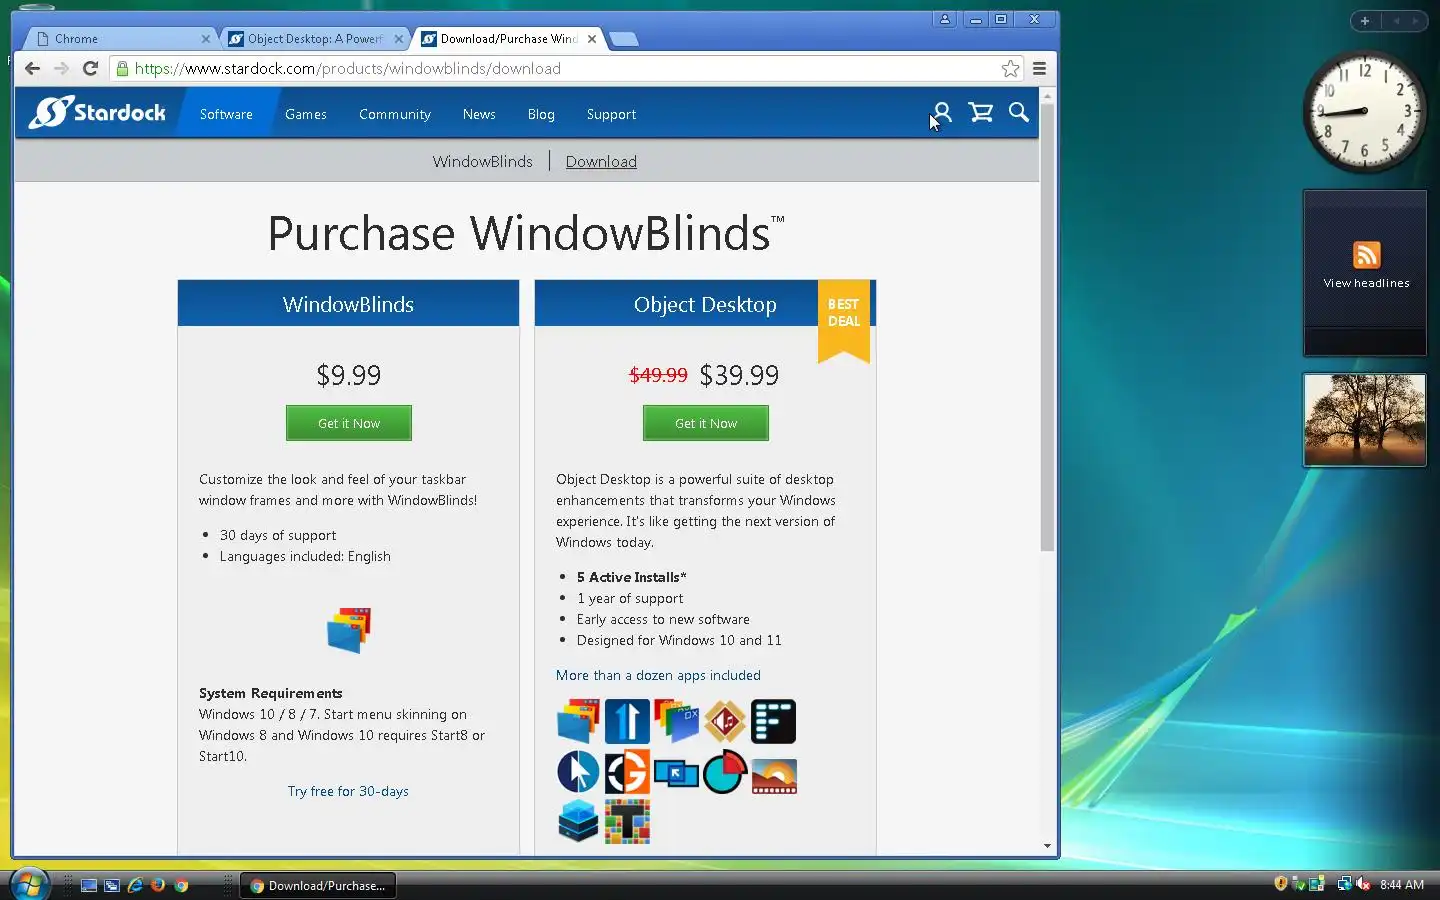Click the Object Desktop card header
Screen dimensions: 1440x900
(x=705, y=304)
